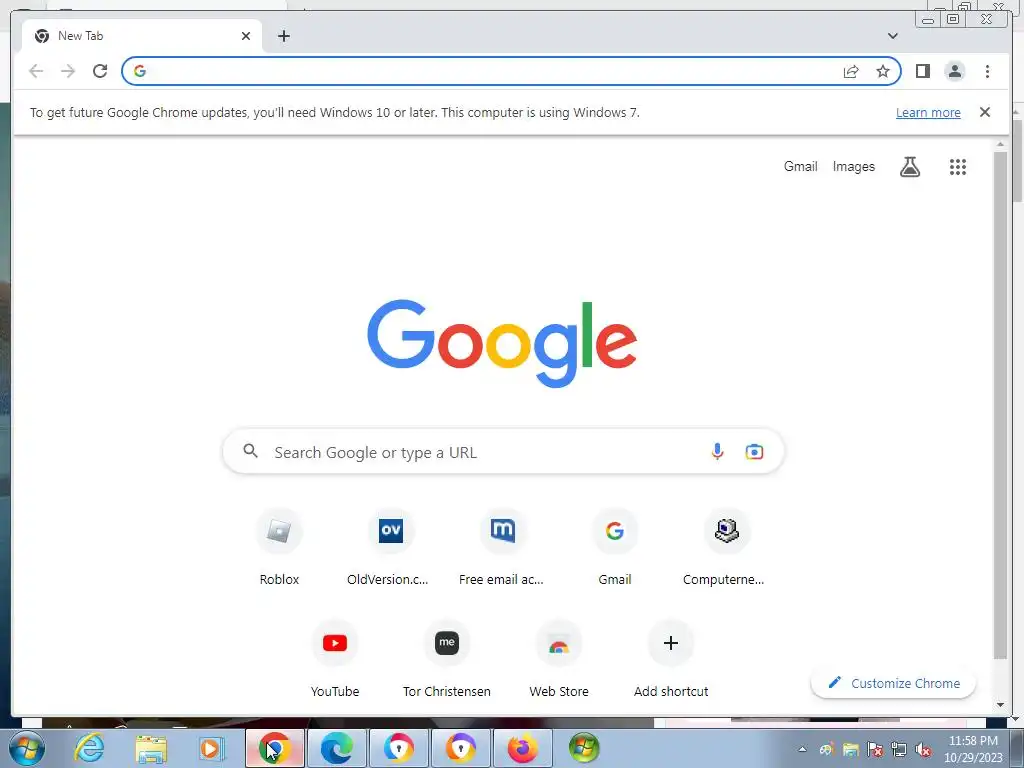Click the share page icon in address bar

click(x=851, y=71)
